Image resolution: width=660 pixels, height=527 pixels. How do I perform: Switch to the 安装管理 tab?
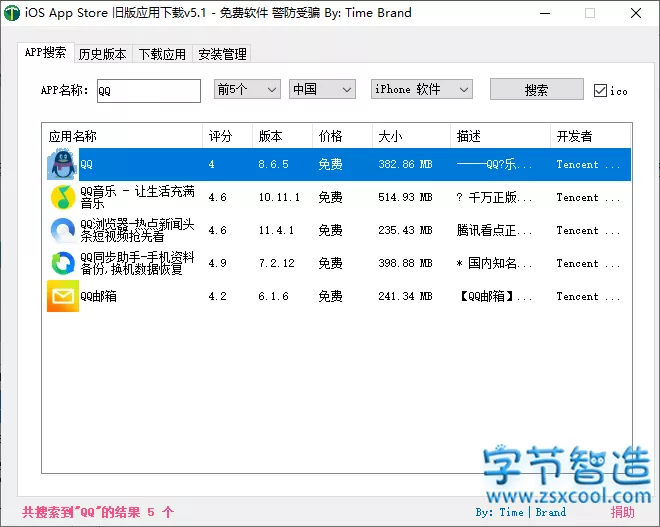point(222,54)
